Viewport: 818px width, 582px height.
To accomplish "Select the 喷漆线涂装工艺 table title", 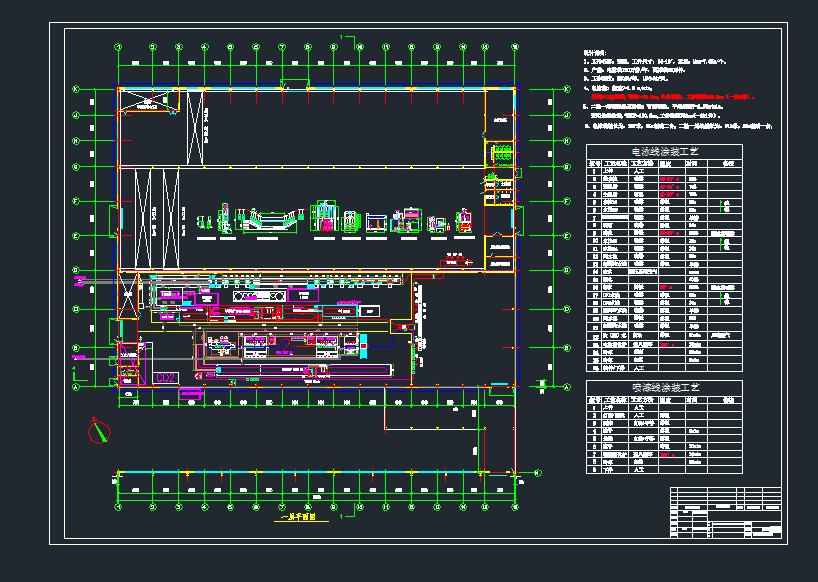I will (x=664, y=387).
